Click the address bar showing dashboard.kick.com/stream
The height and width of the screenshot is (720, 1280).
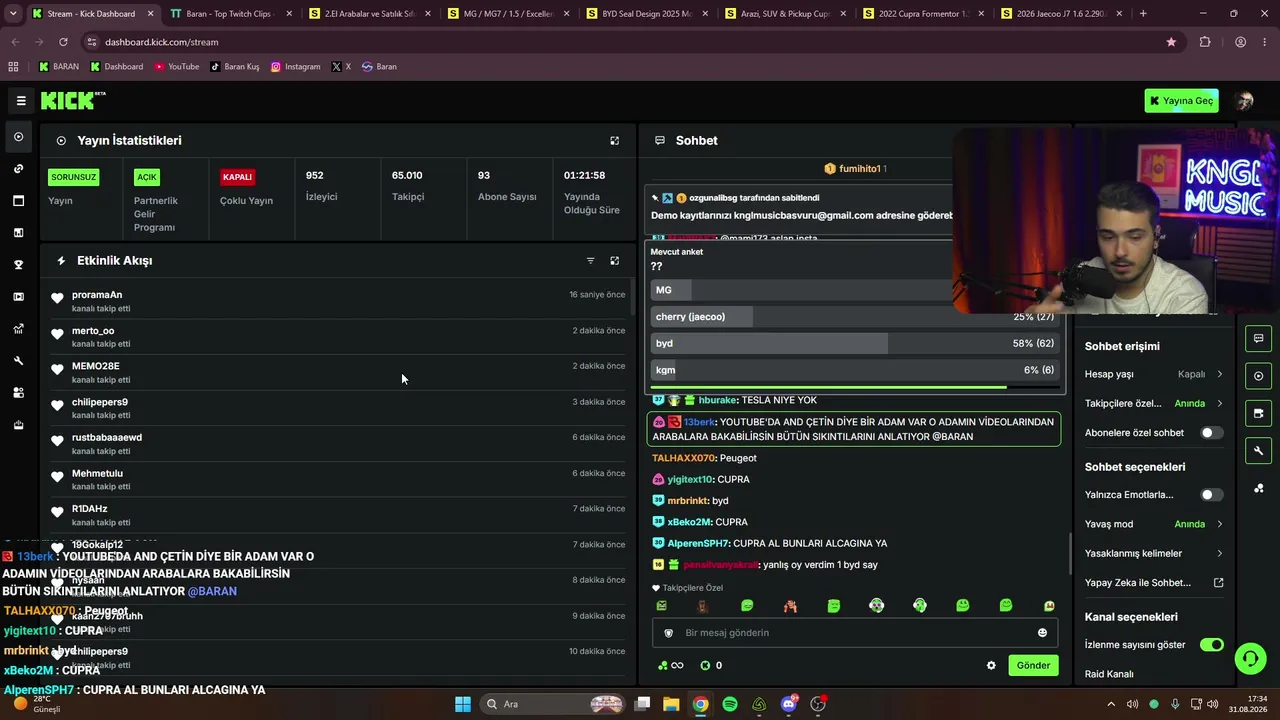(x=620, y=42)
